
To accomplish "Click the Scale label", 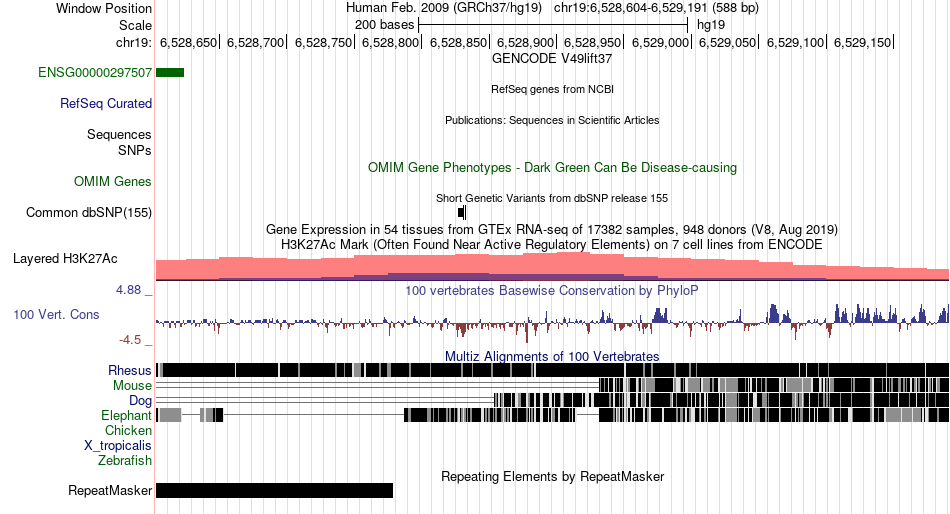I will point(135,25).
